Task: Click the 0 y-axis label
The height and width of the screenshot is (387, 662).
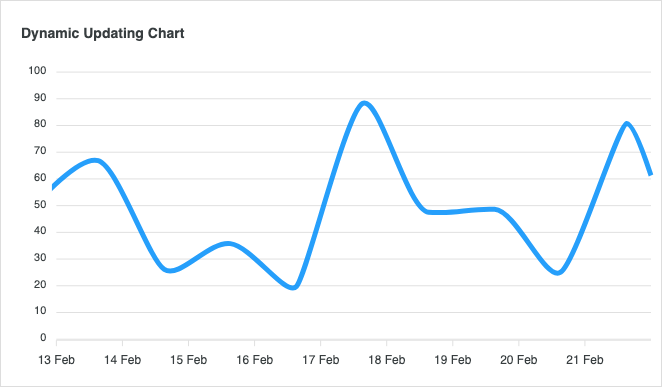Action: click(x=43, y=338)
